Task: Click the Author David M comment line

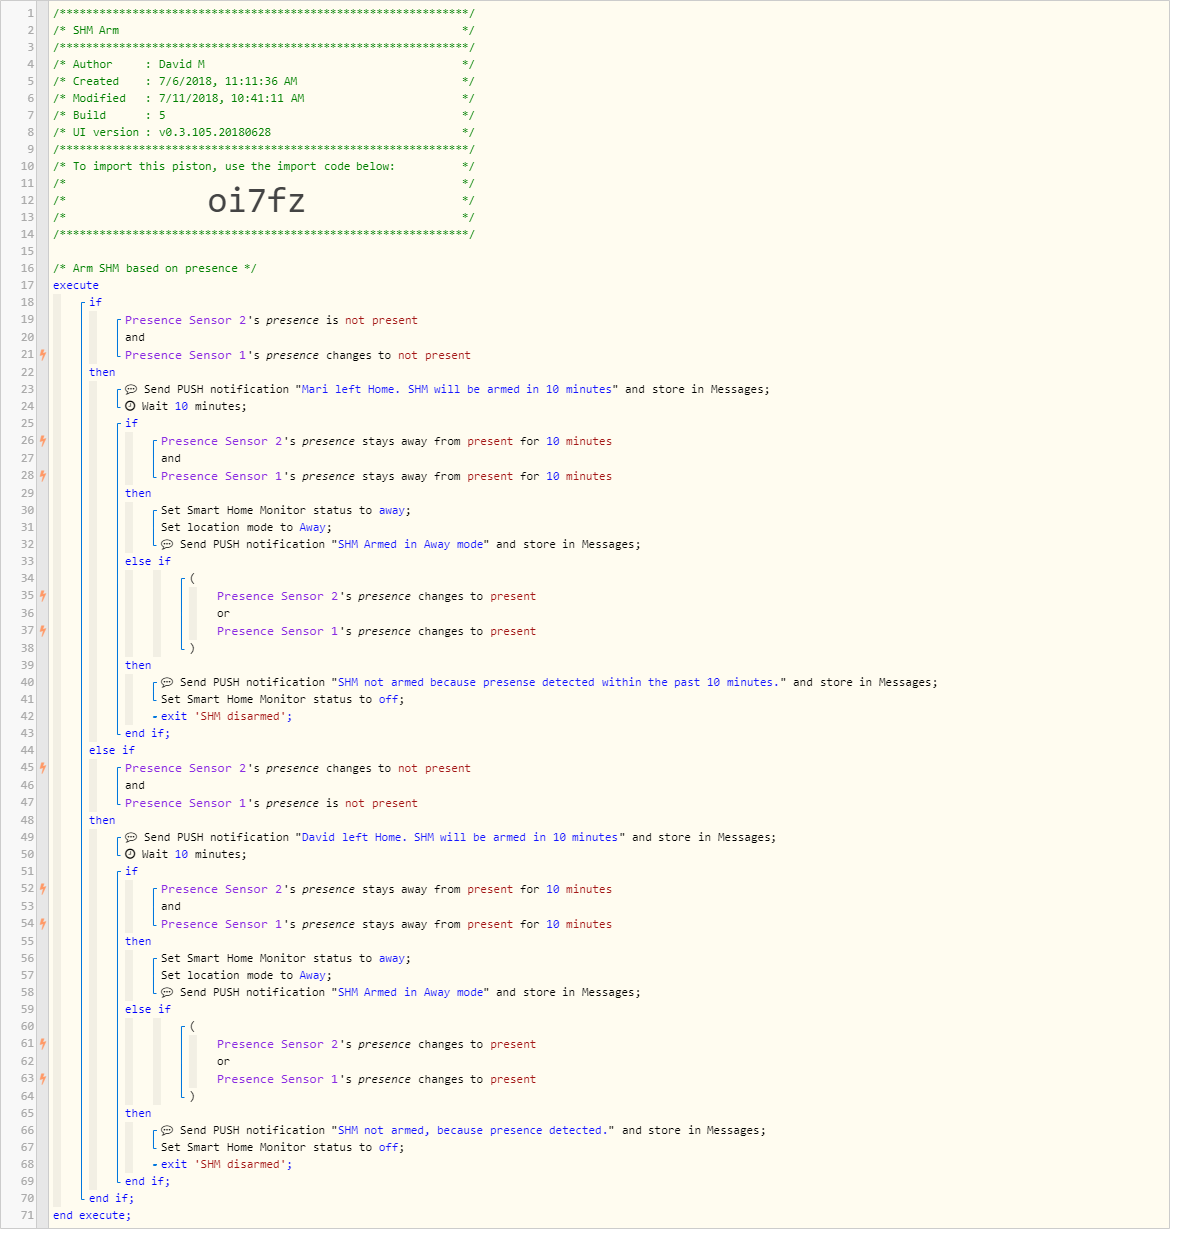Action: [x=264, y=64]
